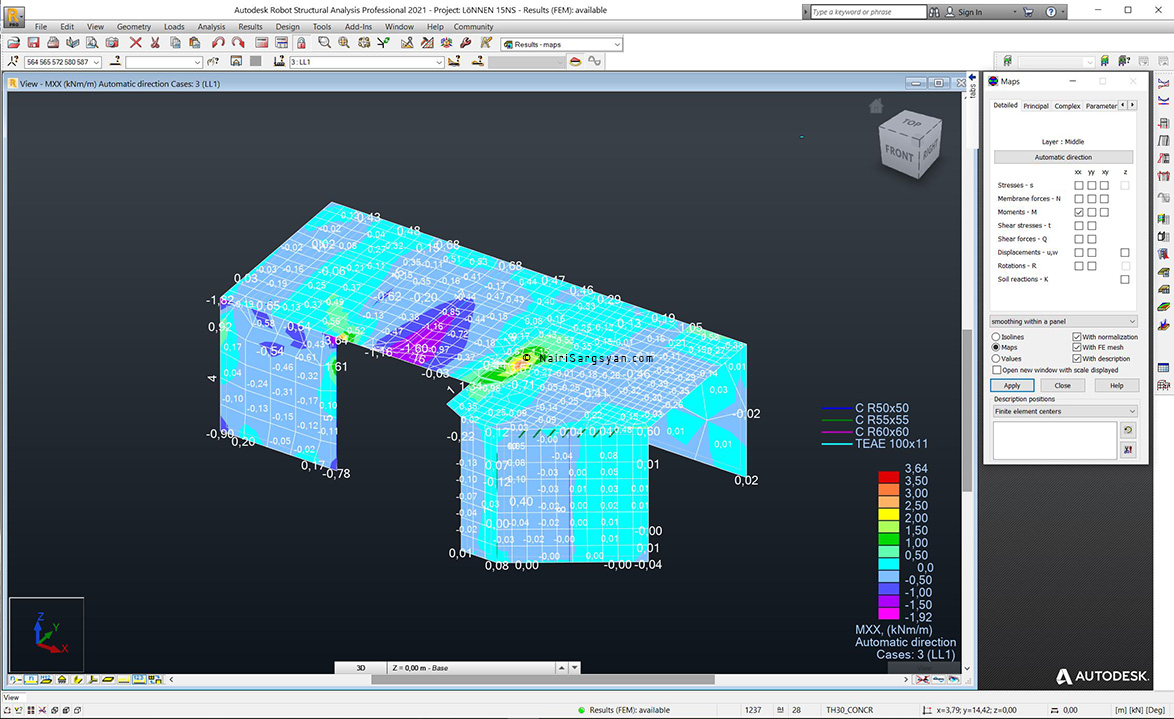Click the help question mark icon
The width and height of the screenshot is (1174, 719).
point(1051,12)
